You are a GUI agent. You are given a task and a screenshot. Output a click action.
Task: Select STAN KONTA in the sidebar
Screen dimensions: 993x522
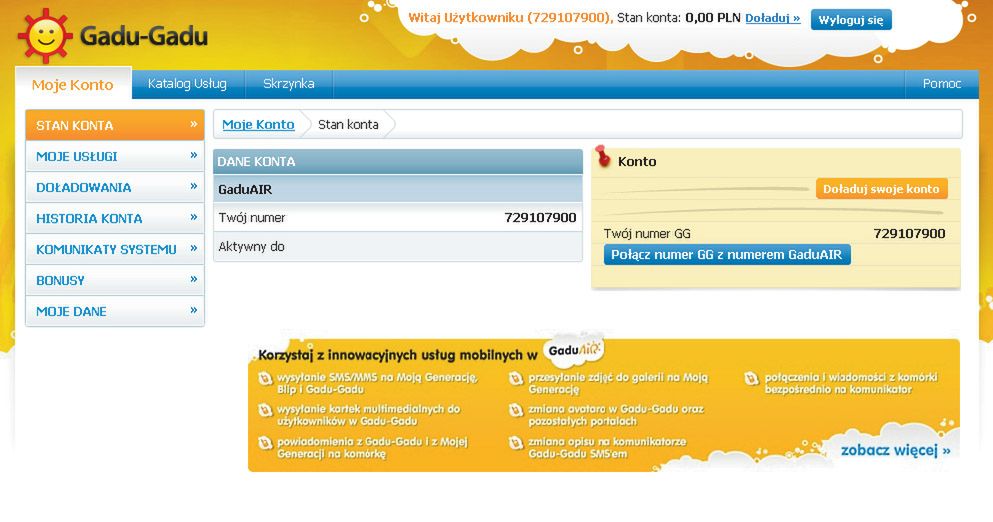[x=115, y=125]
